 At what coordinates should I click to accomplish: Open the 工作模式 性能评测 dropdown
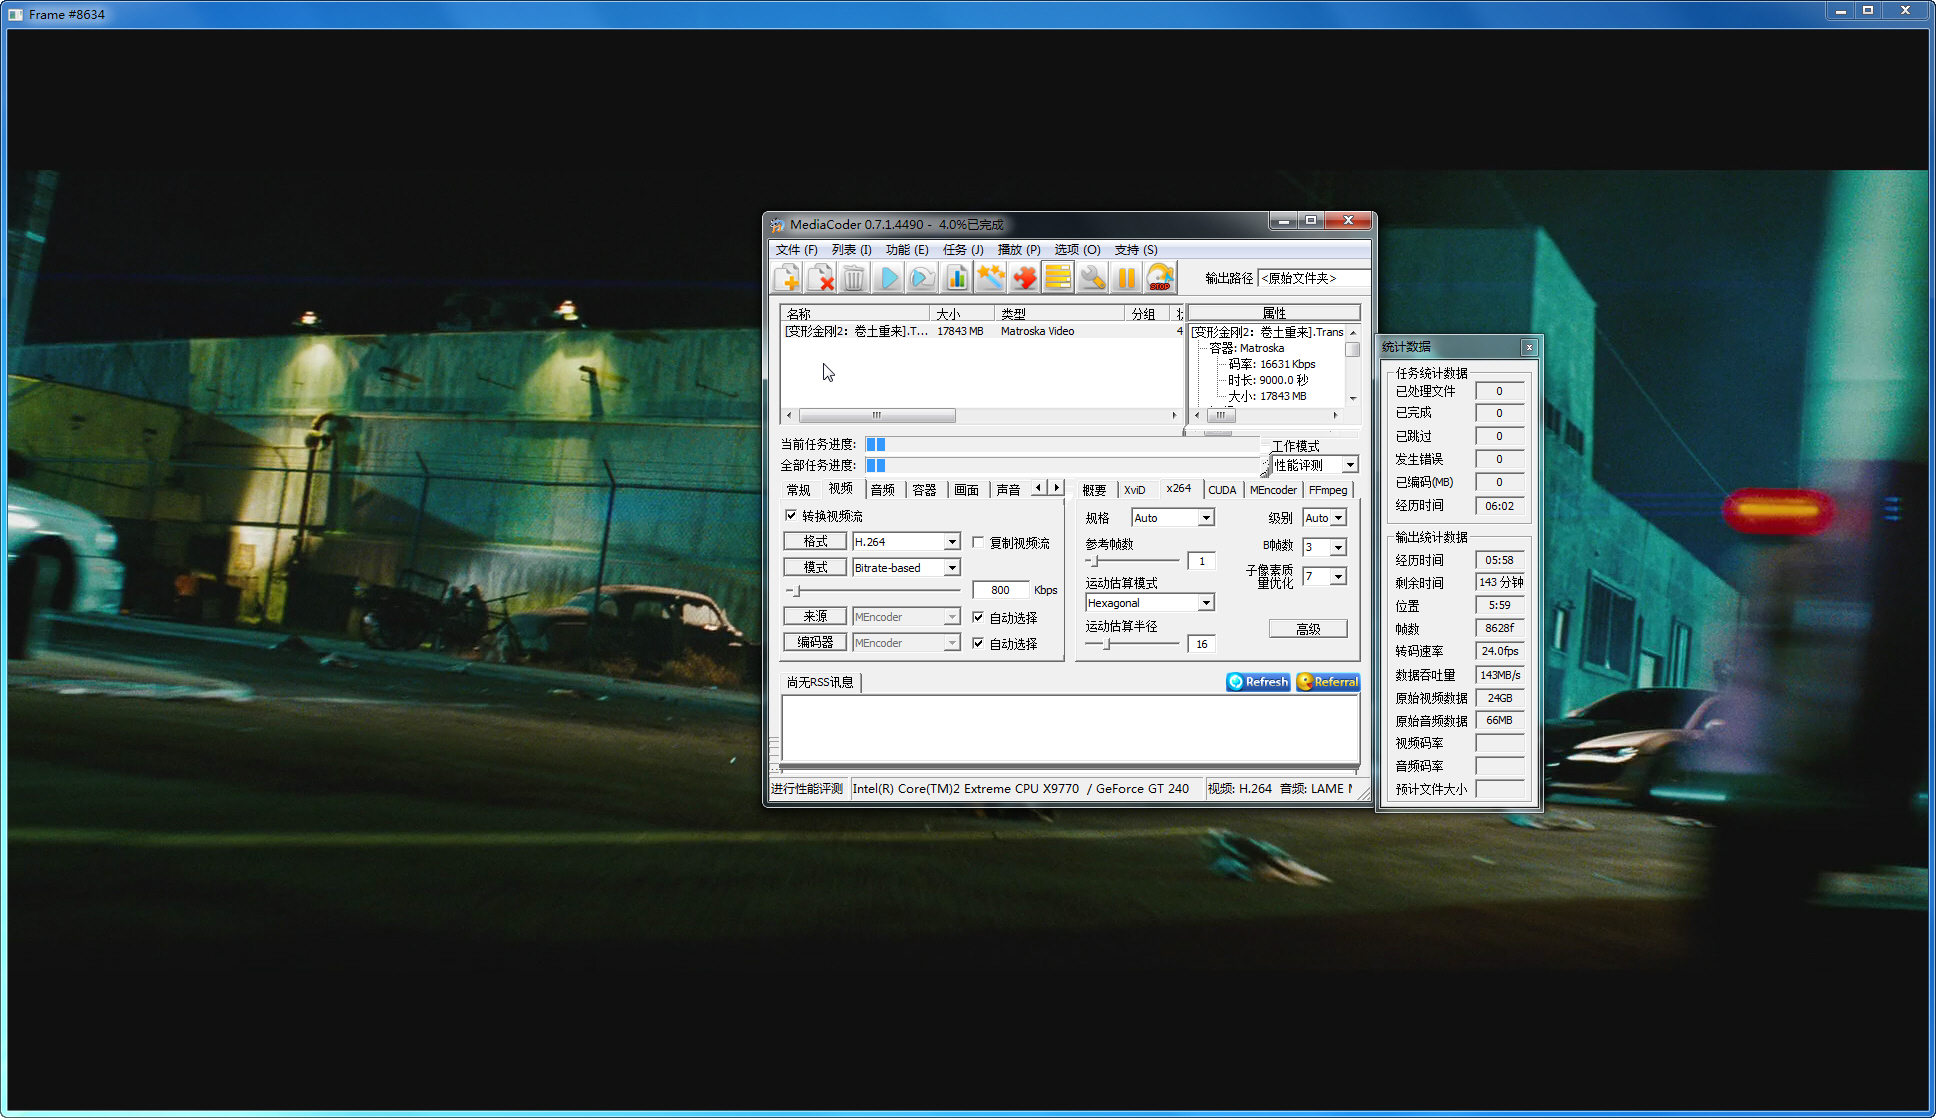(x=1350, y=465)
